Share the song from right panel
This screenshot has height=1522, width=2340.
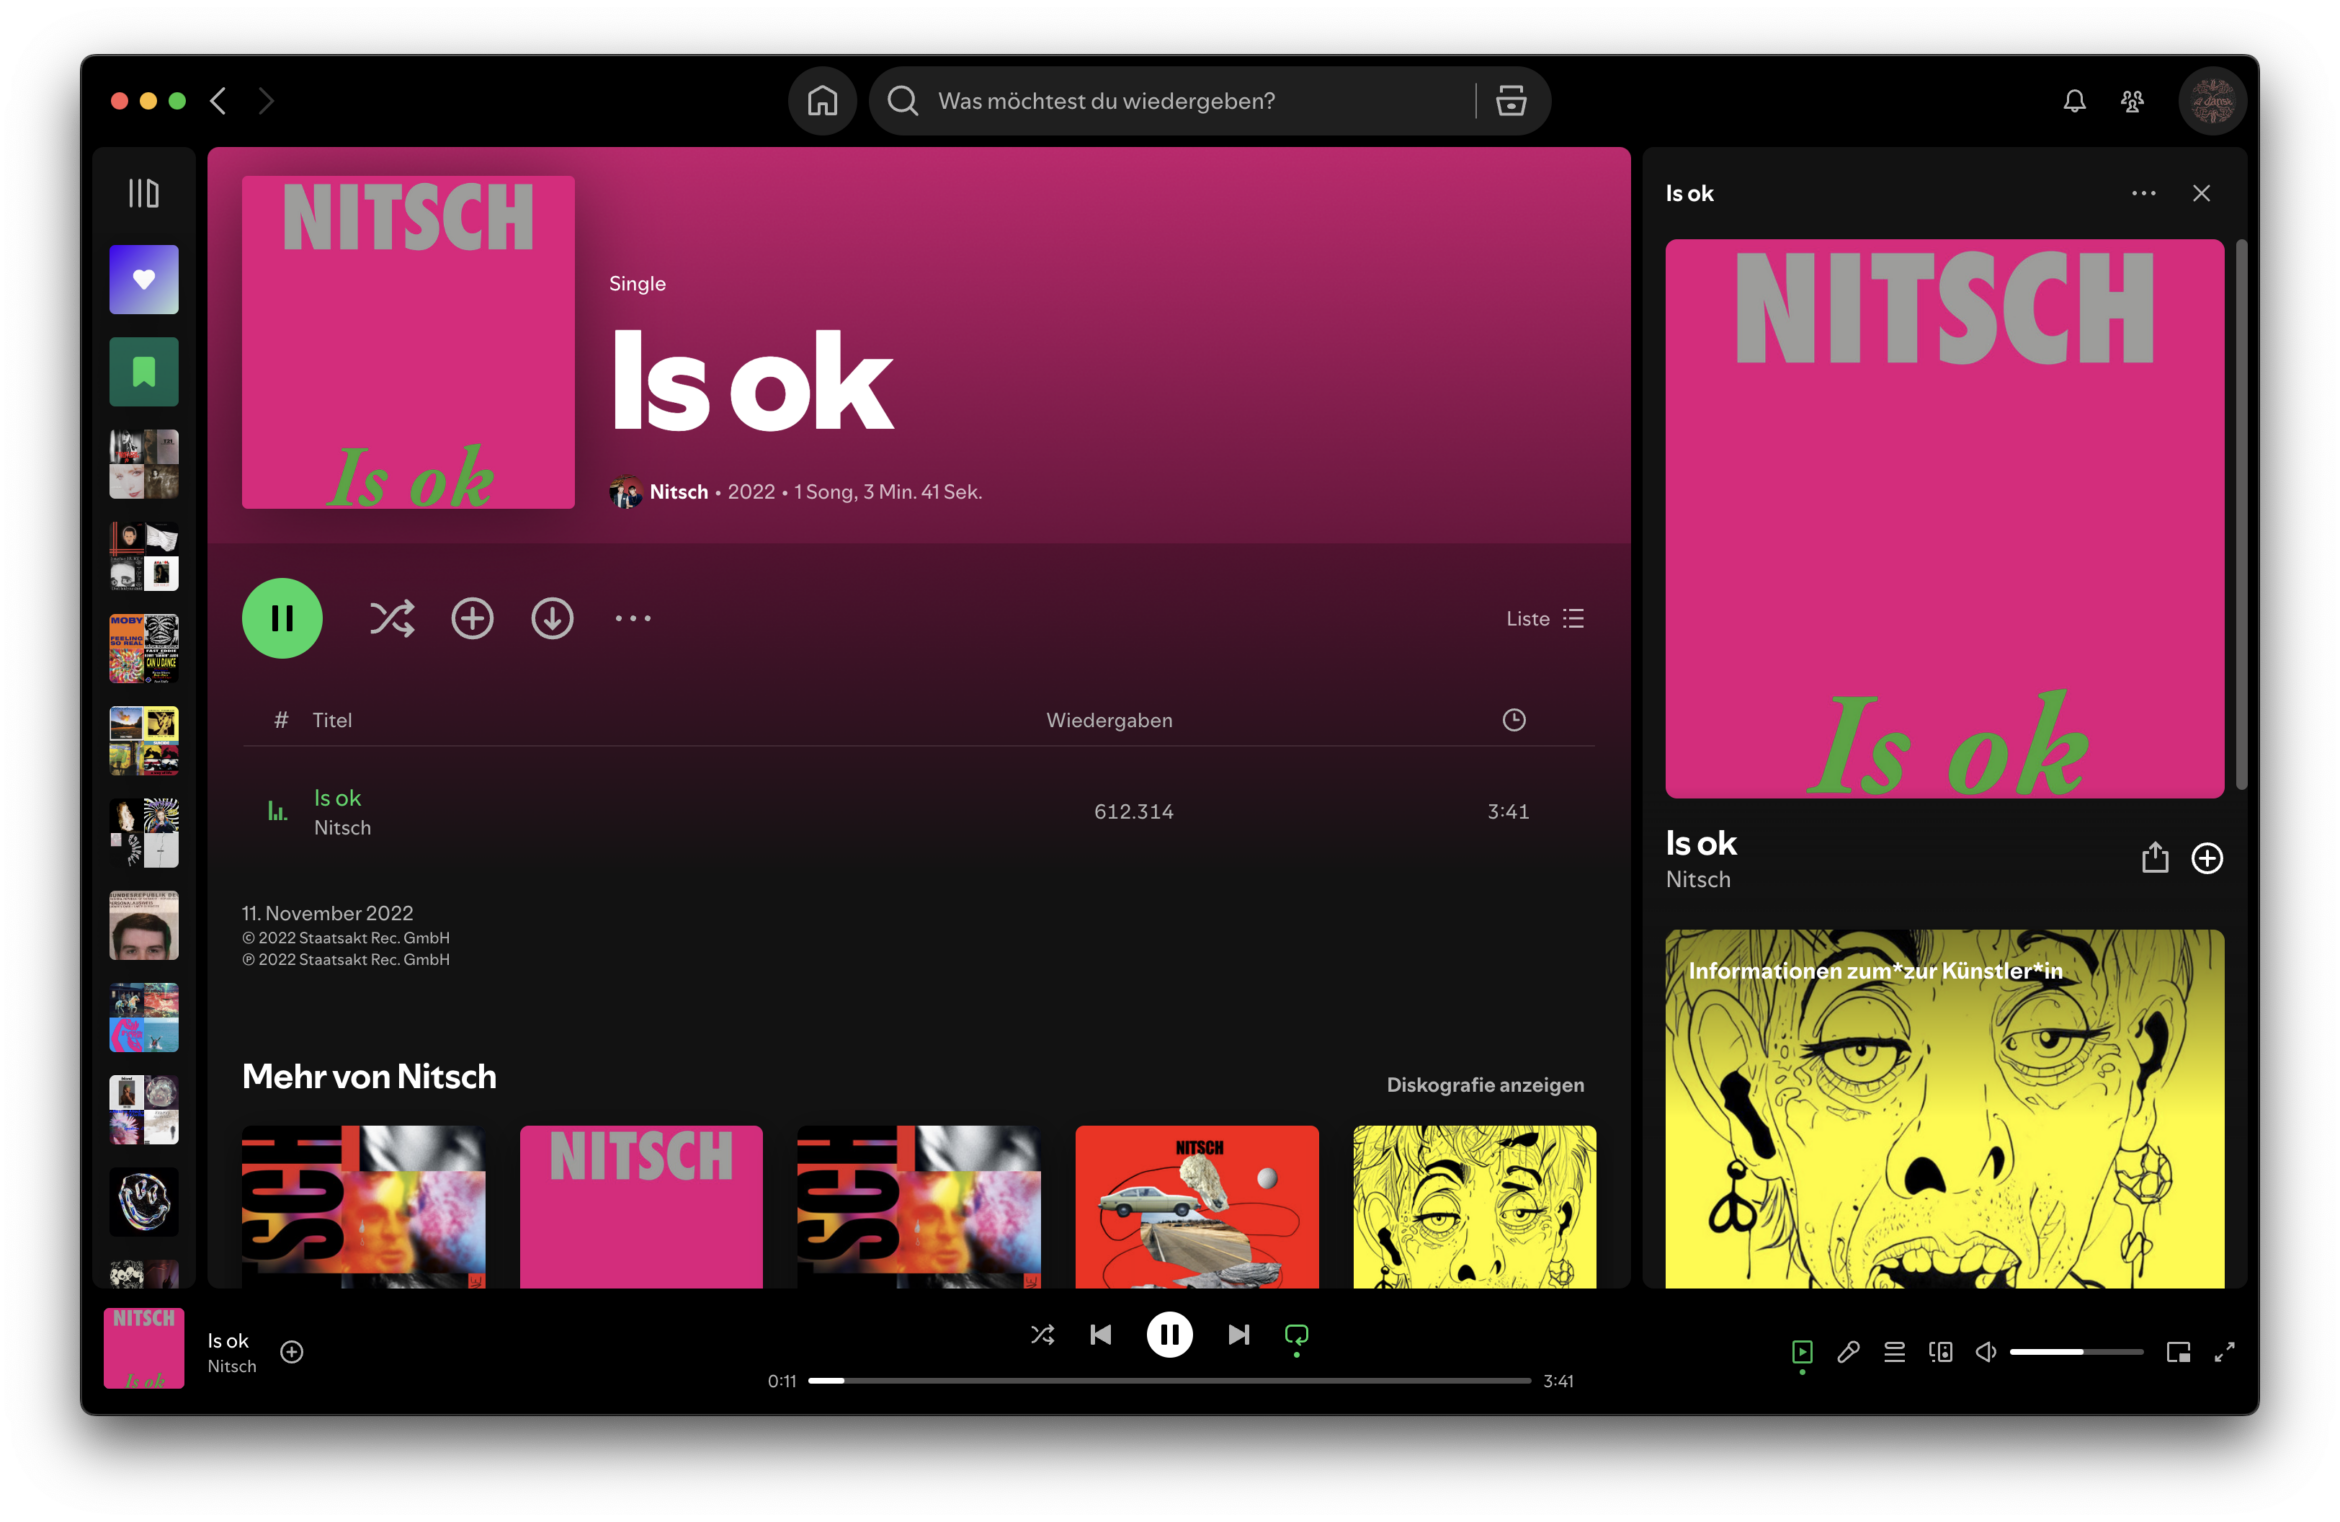pos(2155,858)
